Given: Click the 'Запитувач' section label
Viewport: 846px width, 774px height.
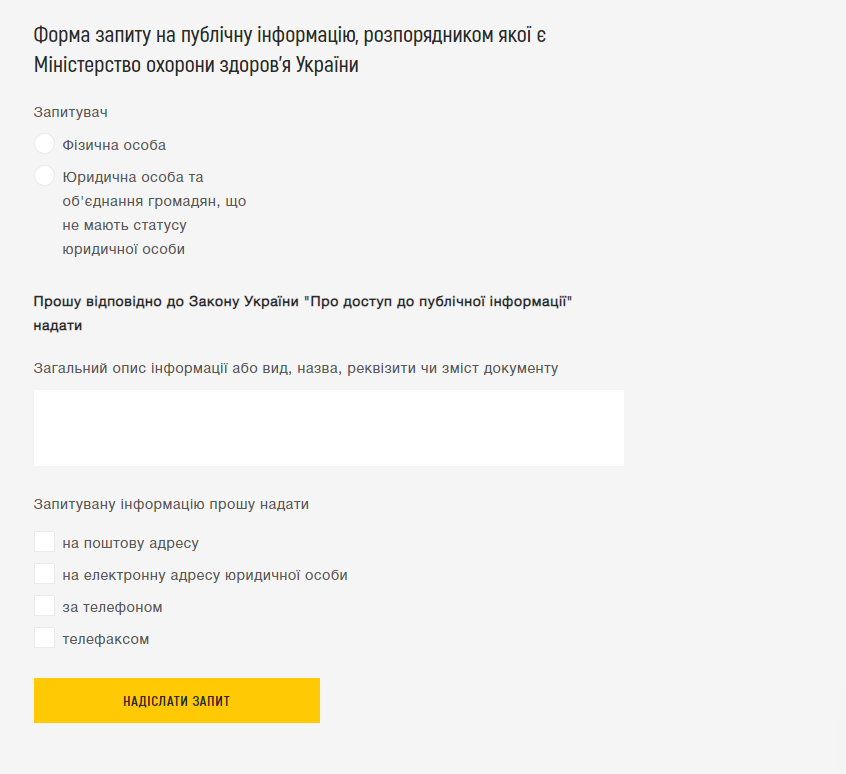Looking at the screenshot, I should click(x=70, y=112).
